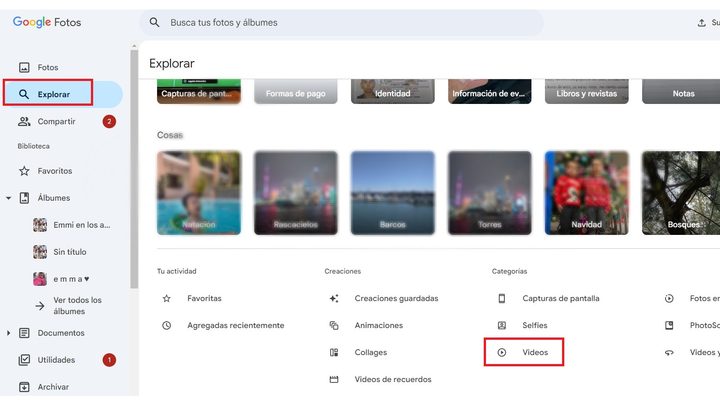Screen dimensions: 720x405
Task: Open Compartir in the sidebar
Action: click(56, 121)
